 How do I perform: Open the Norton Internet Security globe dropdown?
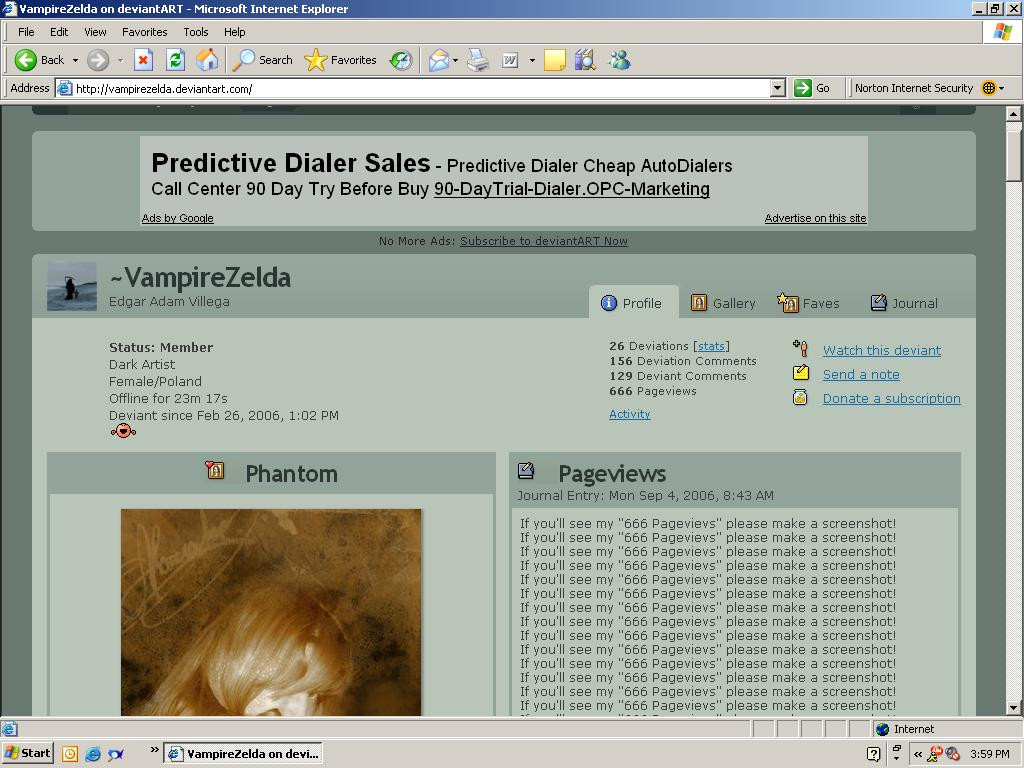[x=993, y=88]
